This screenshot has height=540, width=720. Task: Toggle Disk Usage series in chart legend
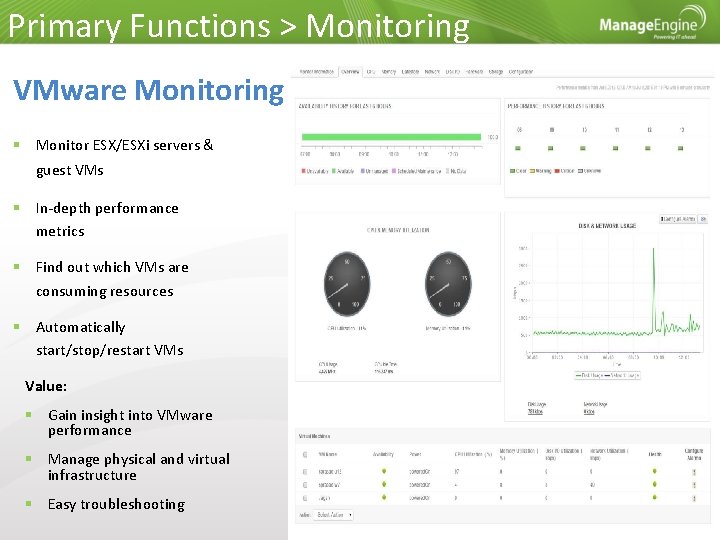589,376
